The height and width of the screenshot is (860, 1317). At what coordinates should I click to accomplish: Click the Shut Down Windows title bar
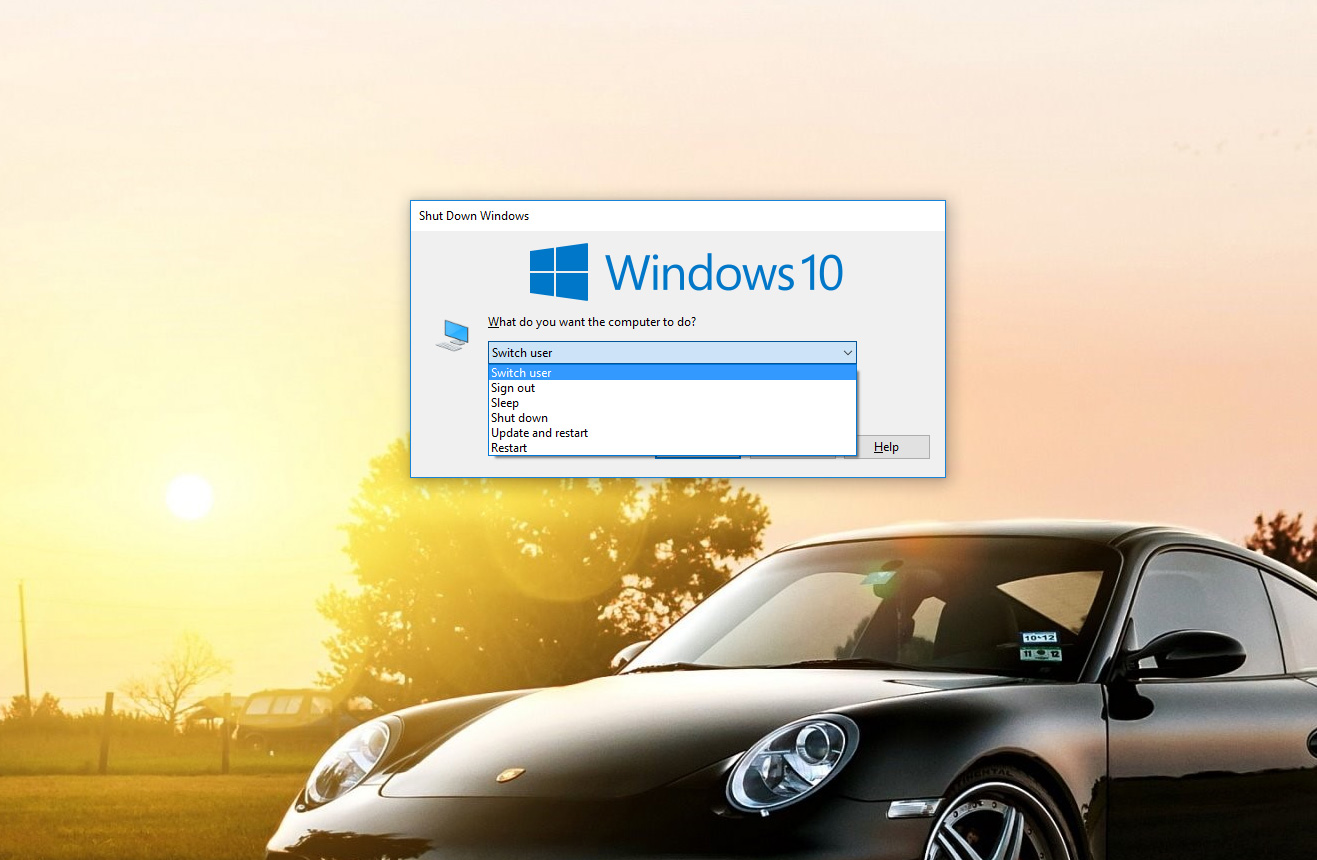677,216
